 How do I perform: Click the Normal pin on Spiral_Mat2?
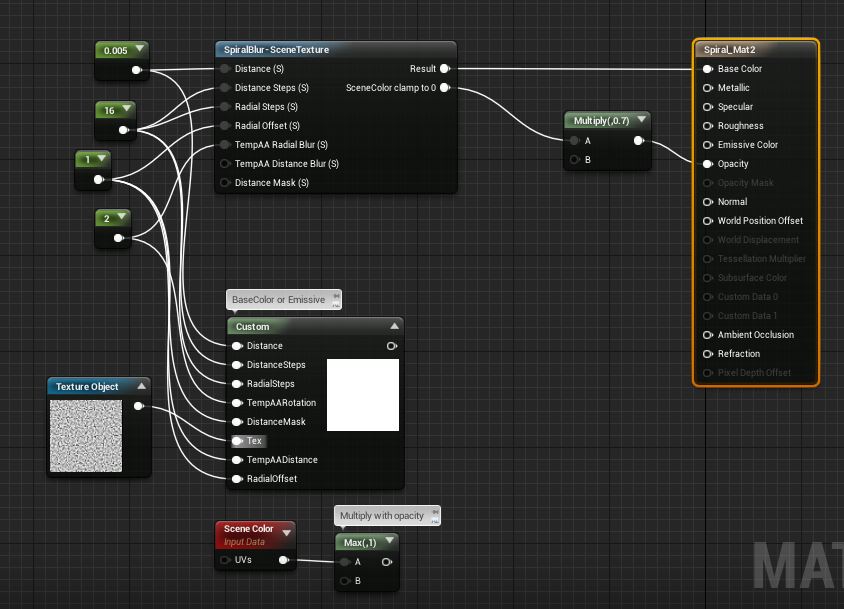(x=708, y=202)
